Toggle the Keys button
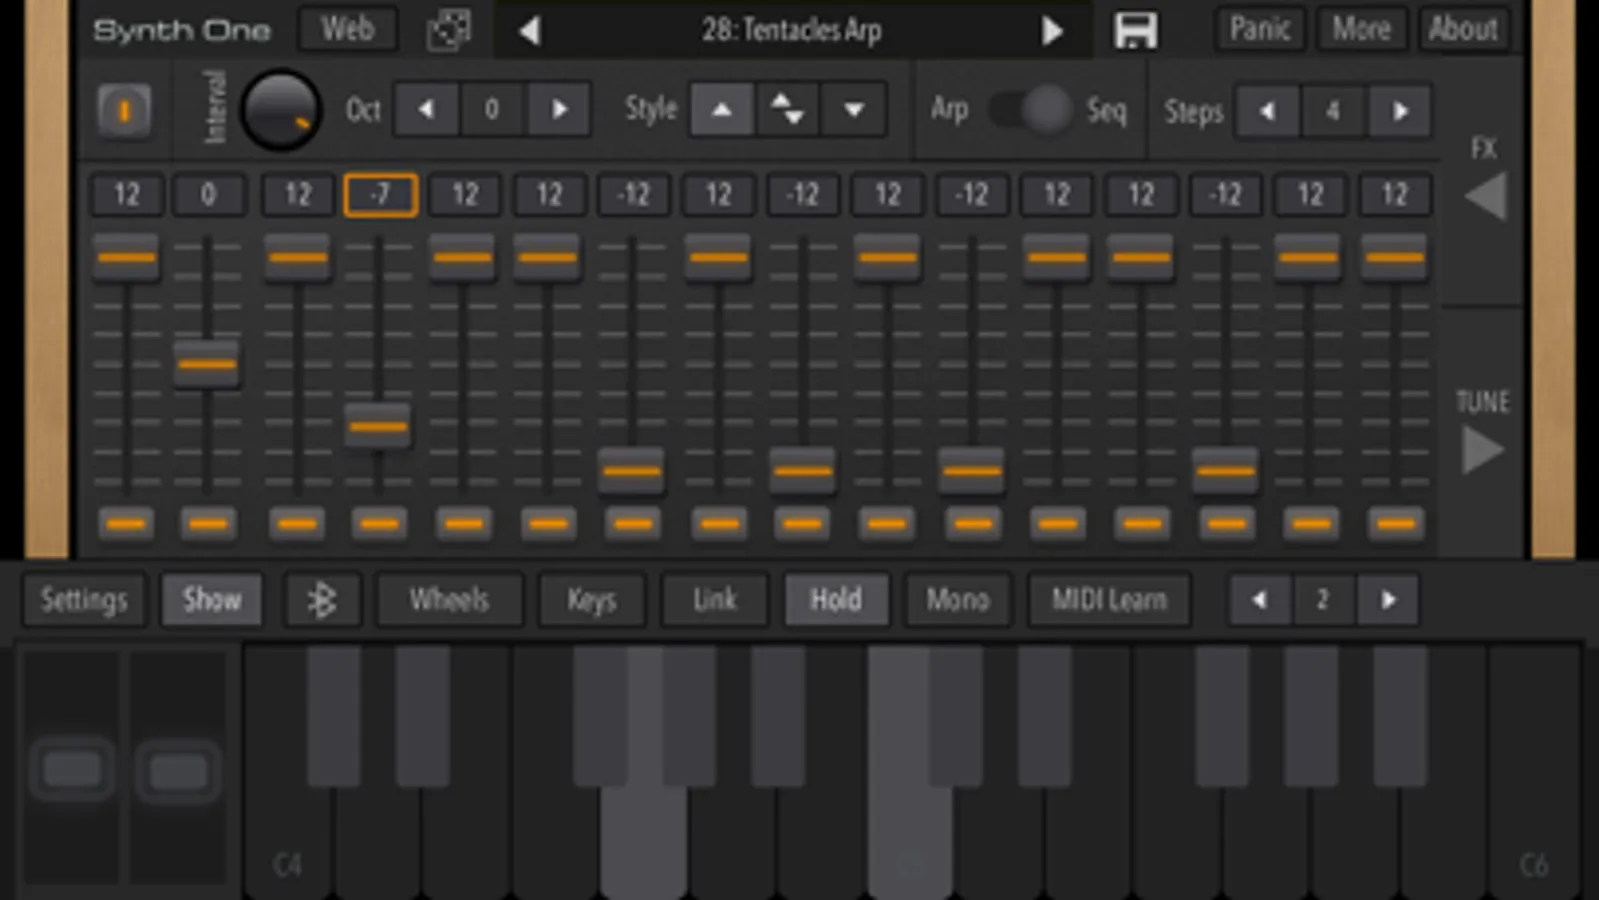The image size is (1599, 900). click(591, 600)
